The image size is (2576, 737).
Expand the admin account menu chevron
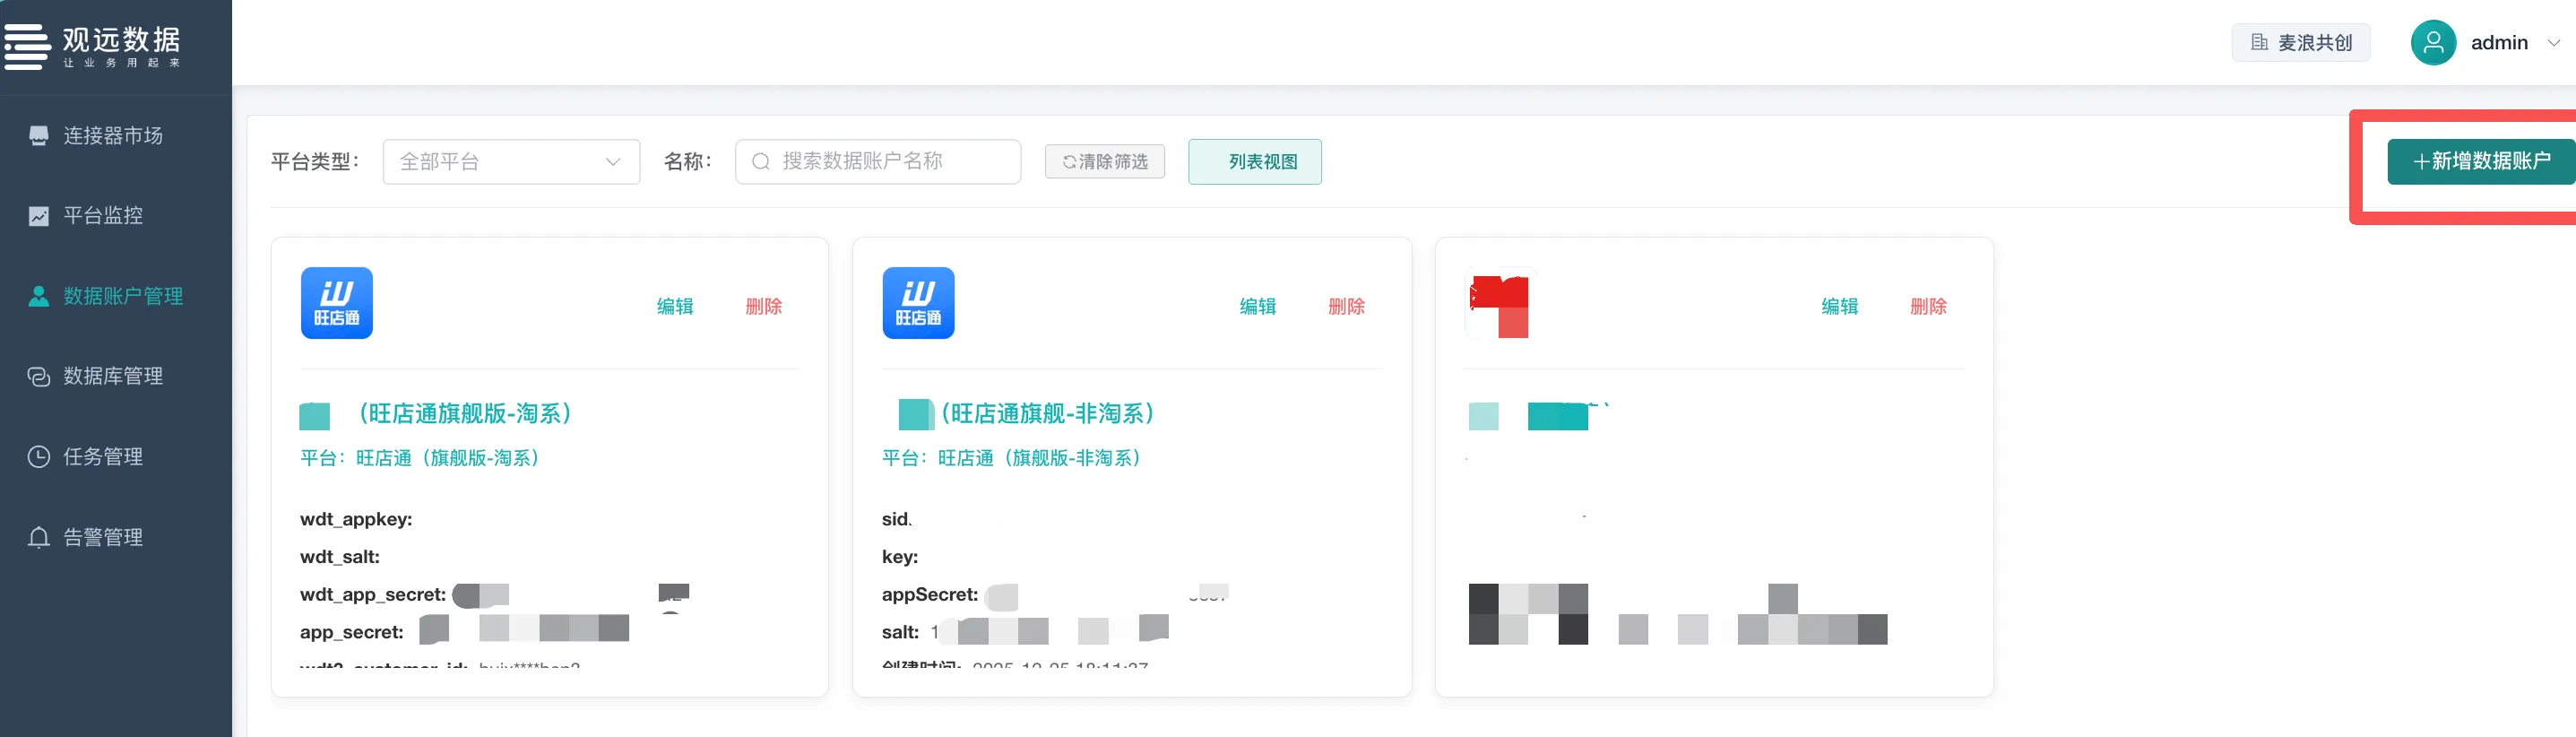click(2553, 43)
